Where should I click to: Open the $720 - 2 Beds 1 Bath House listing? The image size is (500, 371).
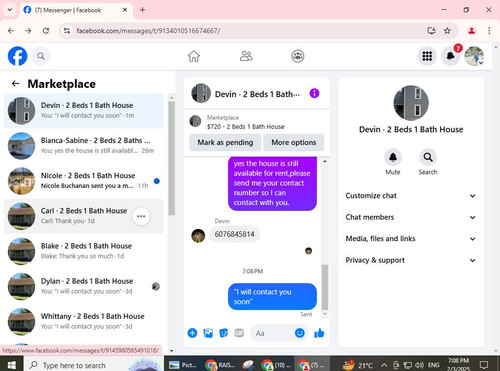point(245,127)
